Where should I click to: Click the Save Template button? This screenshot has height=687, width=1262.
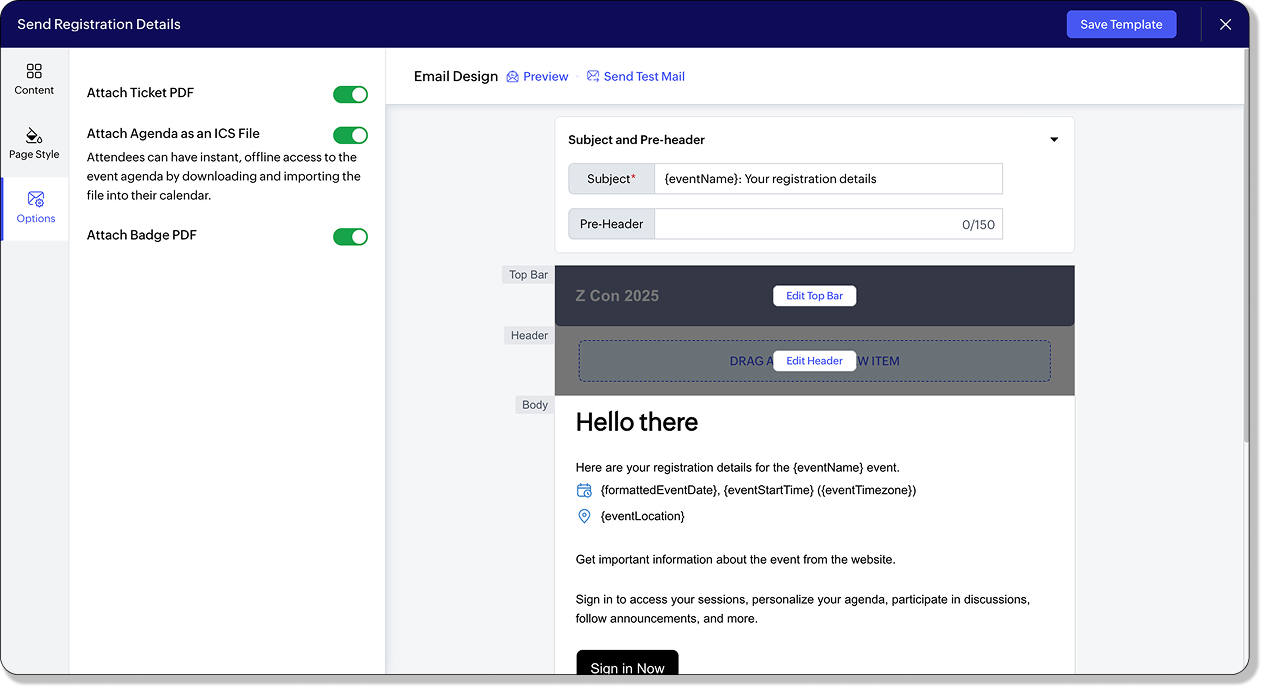pos(1121,24)
